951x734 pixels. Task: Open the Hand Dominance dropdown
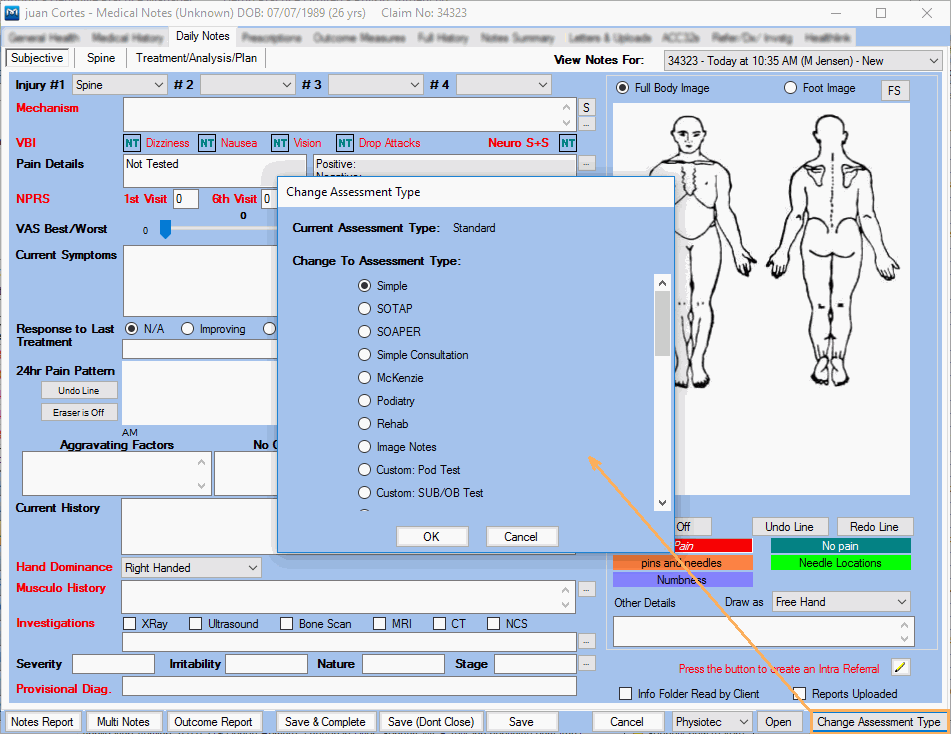(x=191, y=568)
